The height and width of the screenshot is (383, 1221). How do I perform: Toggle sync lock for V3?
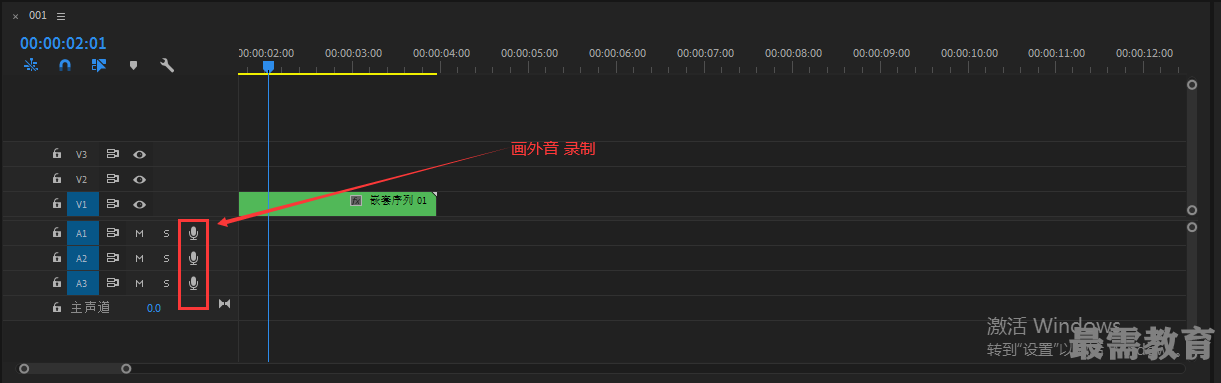[x=113, y=154]
